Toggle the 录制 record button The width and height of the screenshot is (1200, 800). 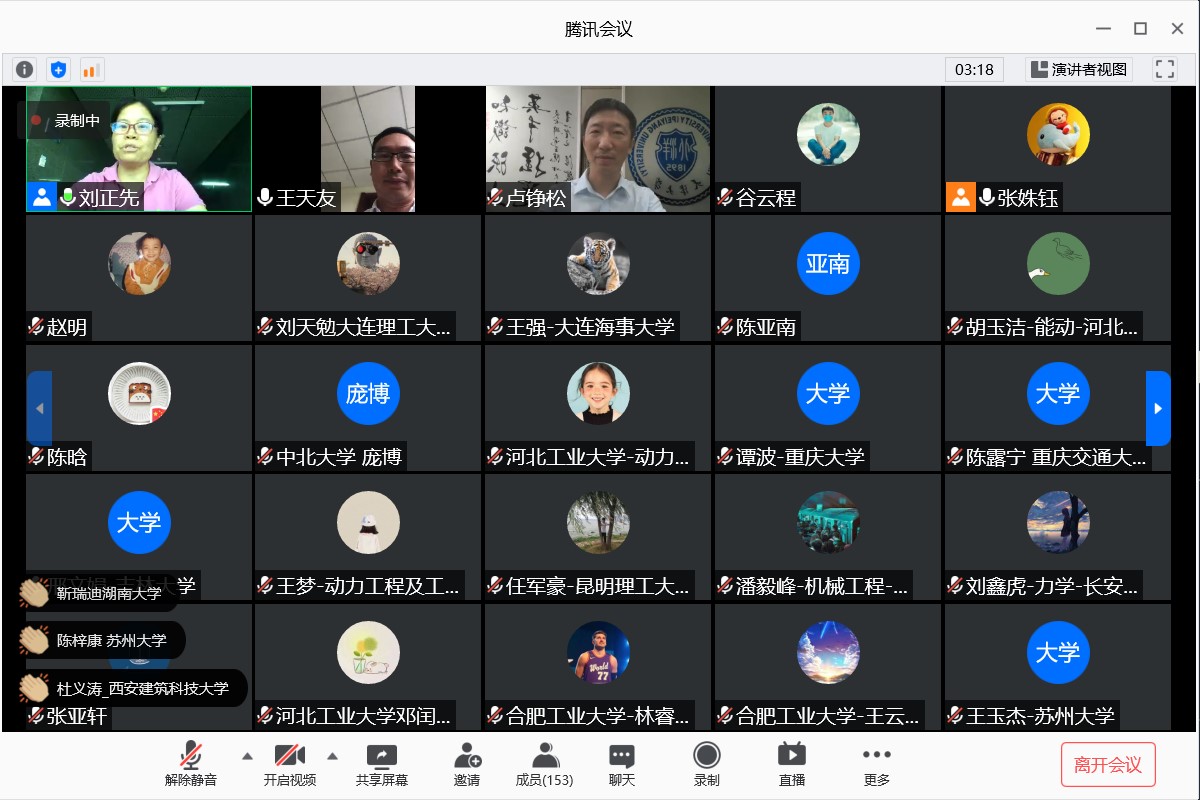point(707,765)
